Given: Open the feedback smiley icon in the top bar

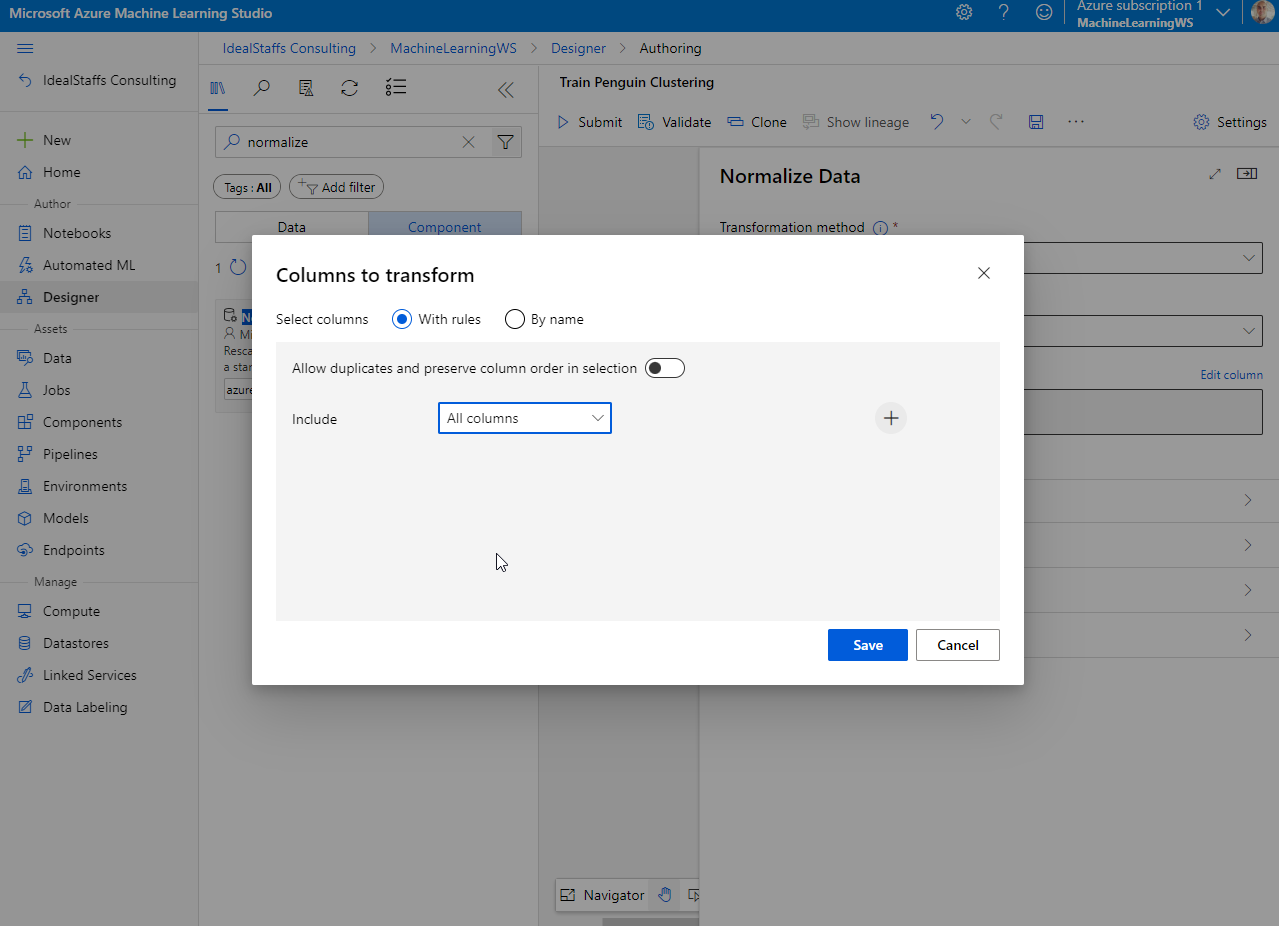Looking at the screenshot, I should [1044, 13].
